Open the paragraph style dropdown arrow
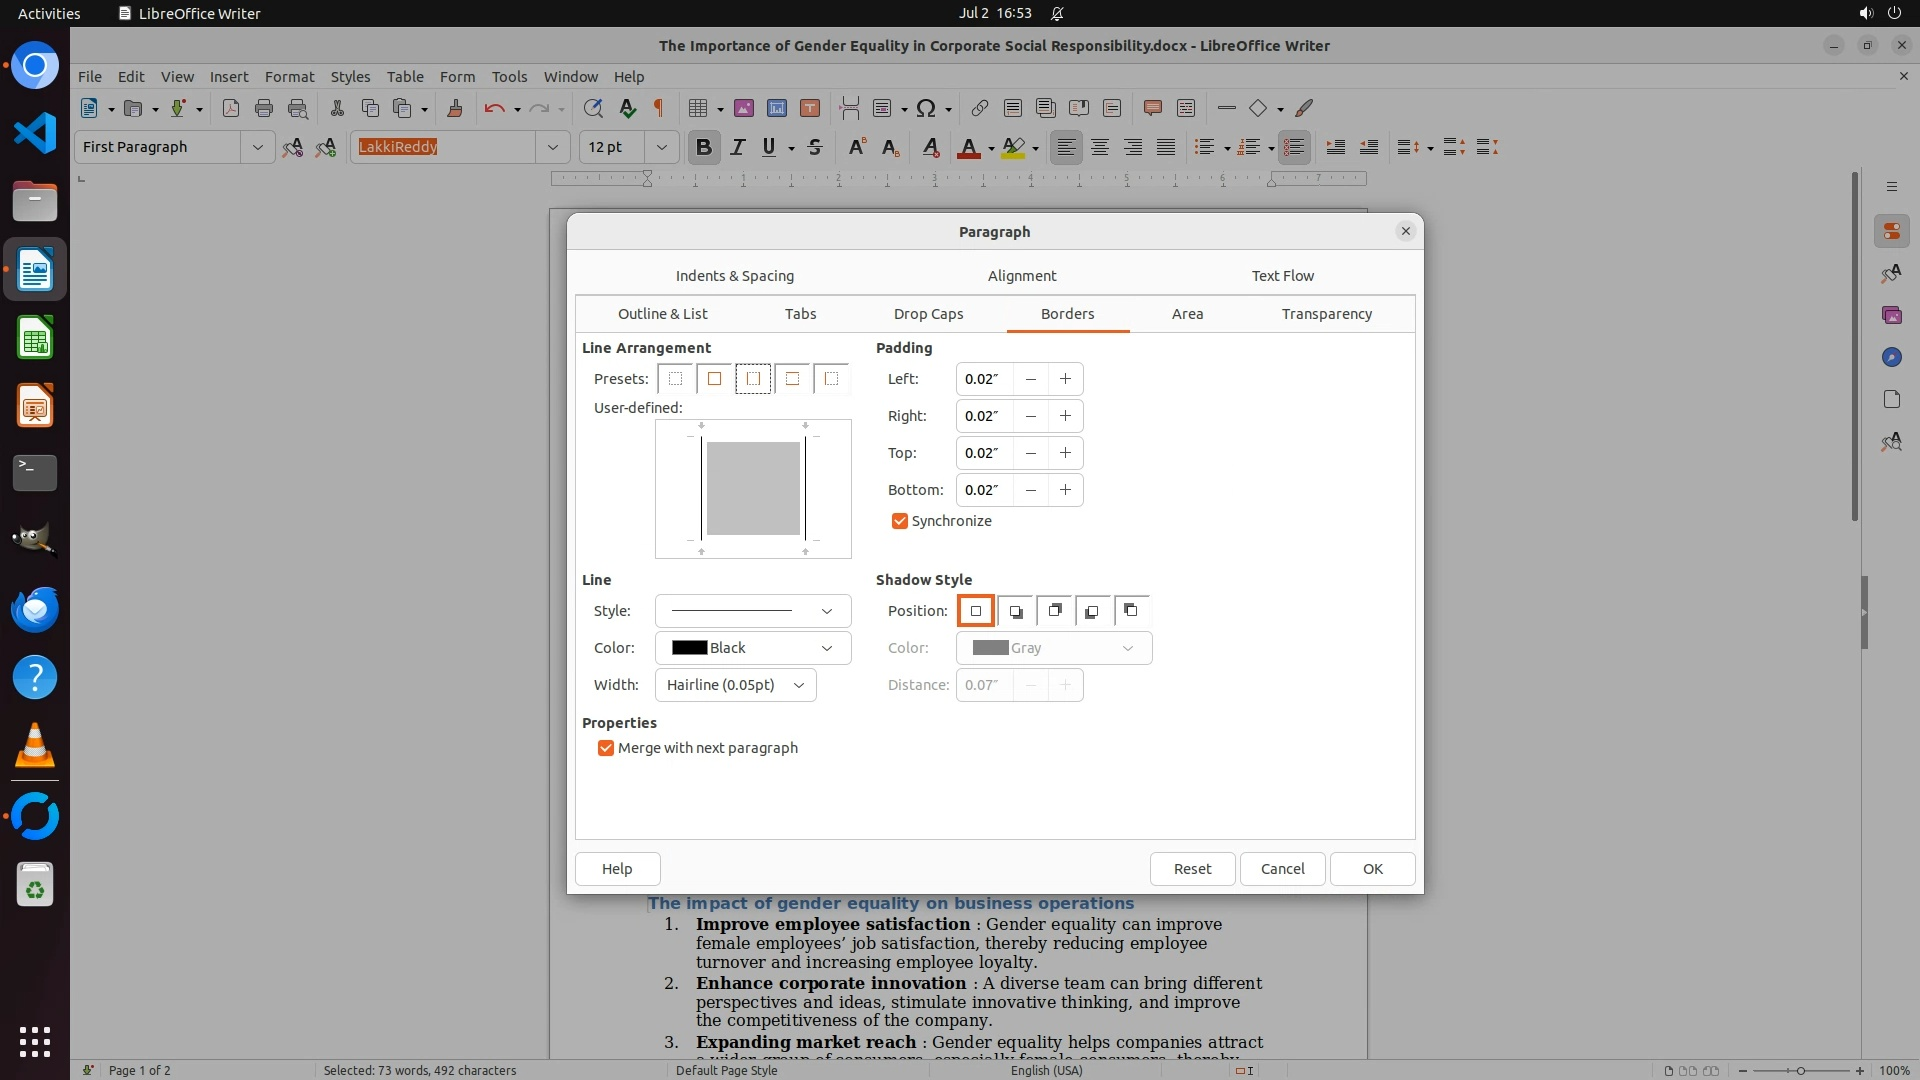This screenshot has width=1920, height=1080. pyautogui.click(x=257, y=148)
